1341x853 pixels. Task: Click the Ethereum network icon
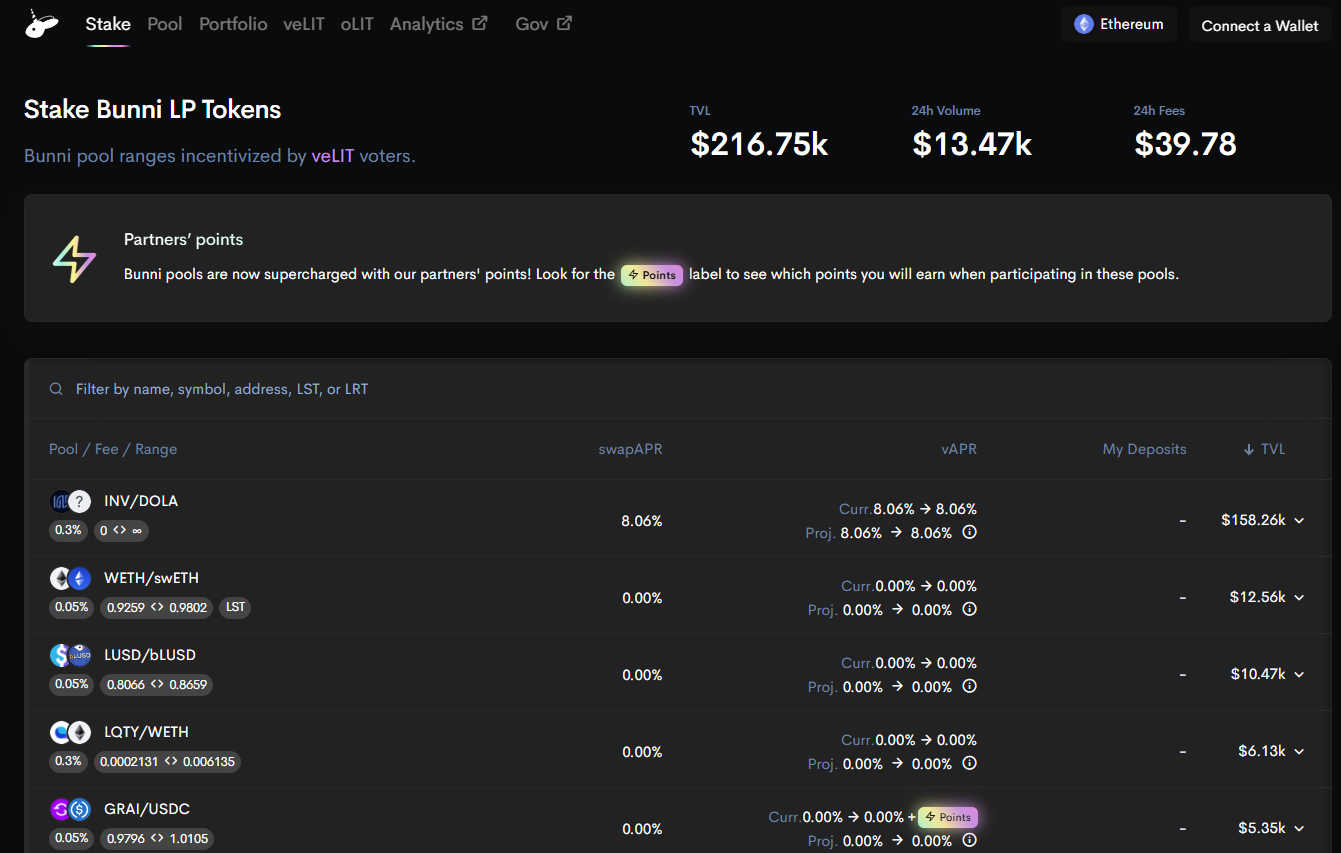point(1083,24)
